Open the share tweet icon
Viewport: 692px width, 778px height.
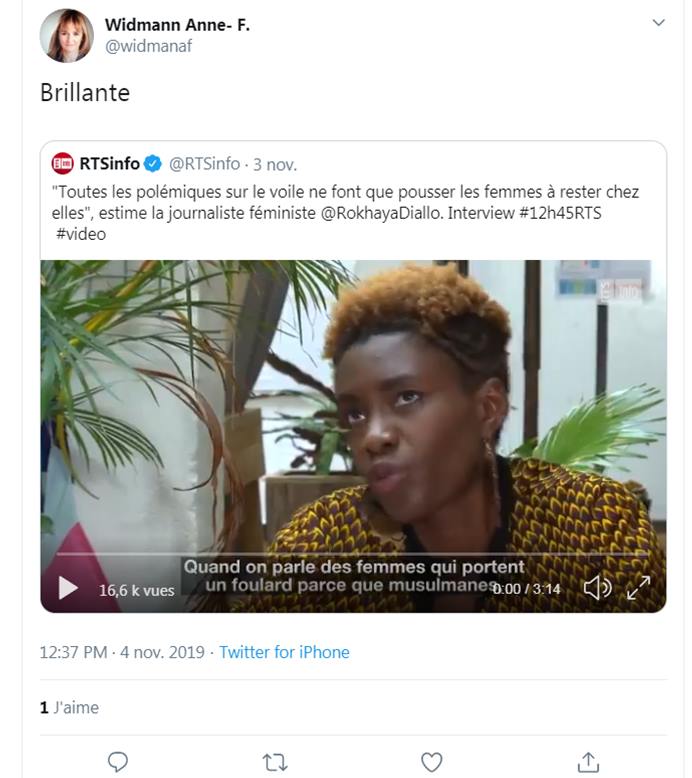[x=589, y=762]
